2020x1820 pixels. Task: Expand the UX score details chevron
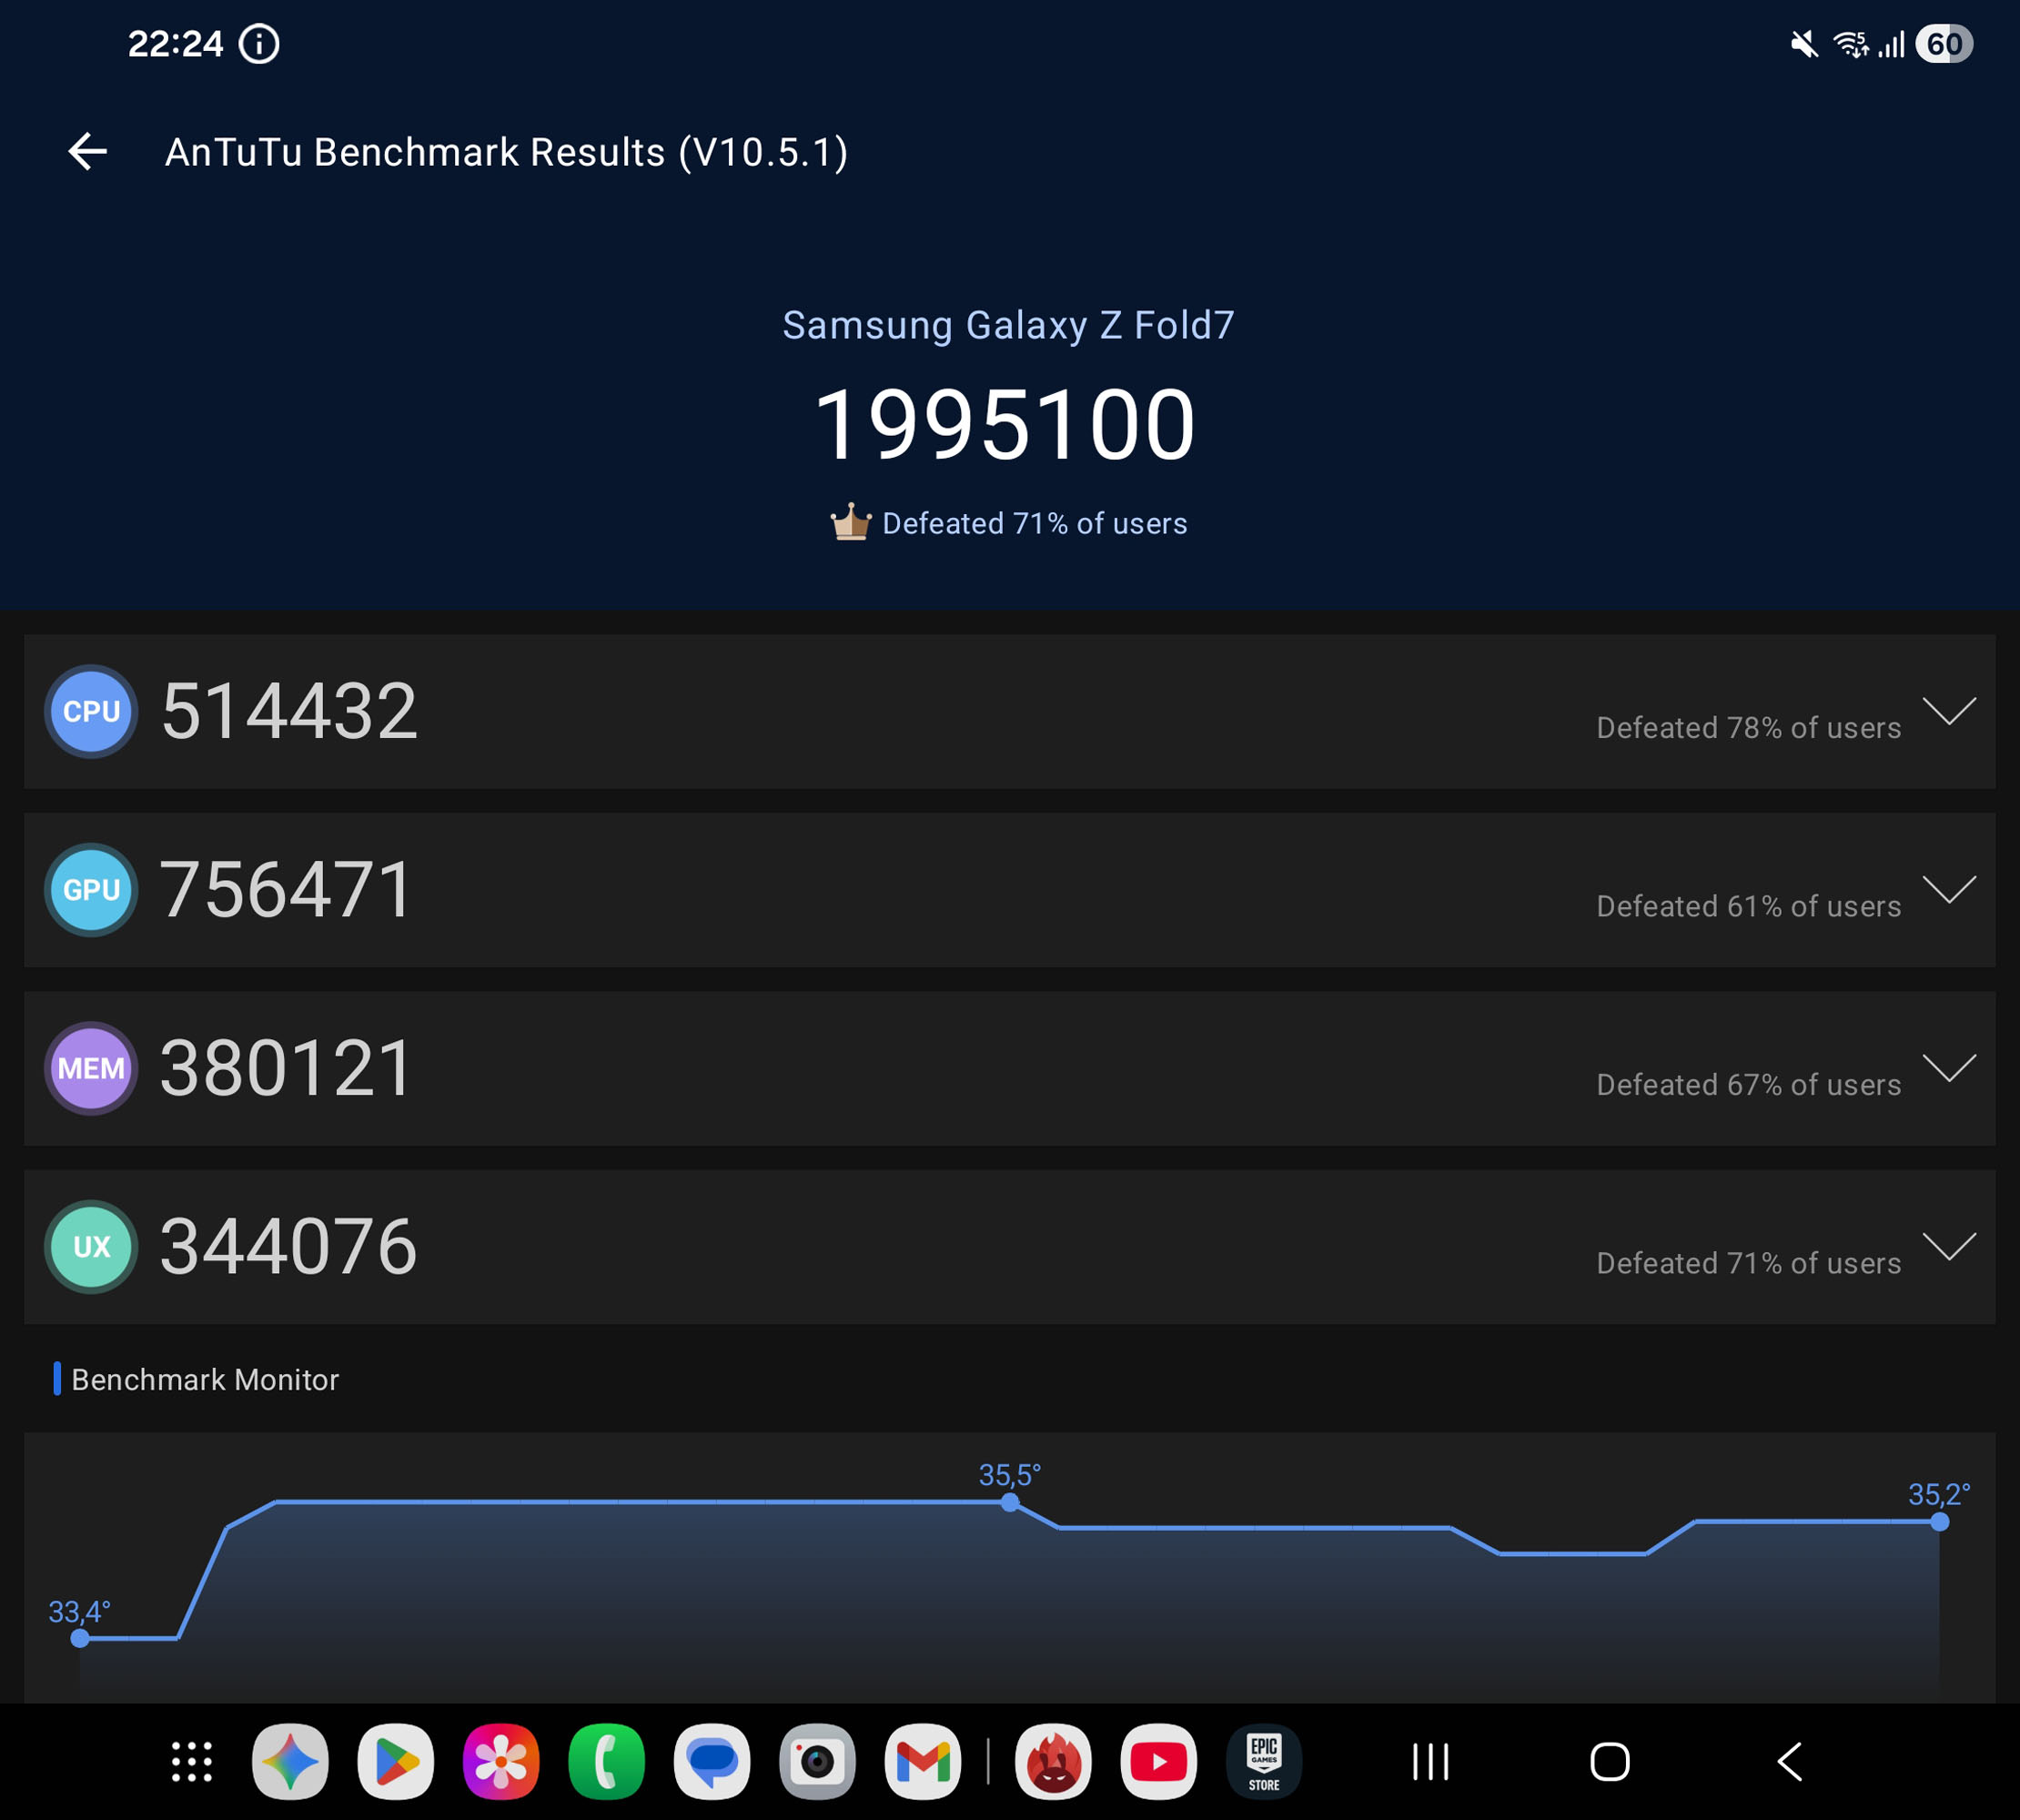point(1949,1246)
